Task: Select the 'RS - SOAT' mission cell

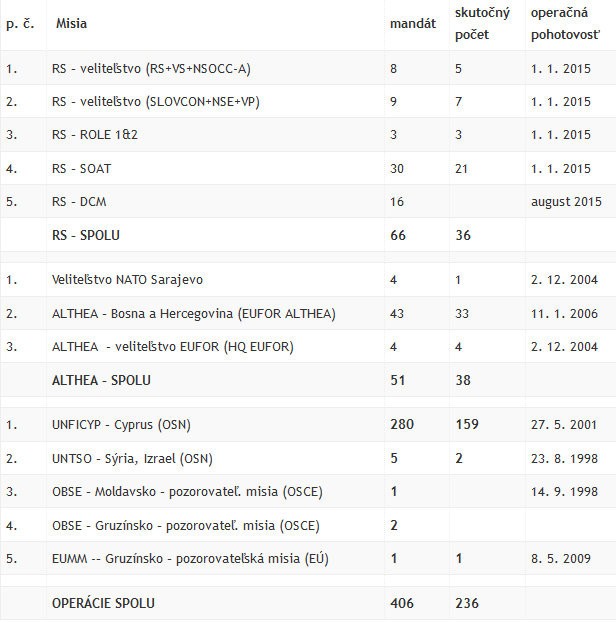Action: [x=85, y=168]
